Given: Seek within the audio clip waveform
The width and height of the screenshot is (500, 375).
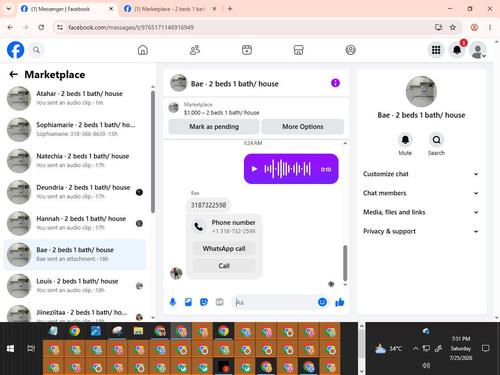Looking at the screenshot, I should [x=288, y=169].
